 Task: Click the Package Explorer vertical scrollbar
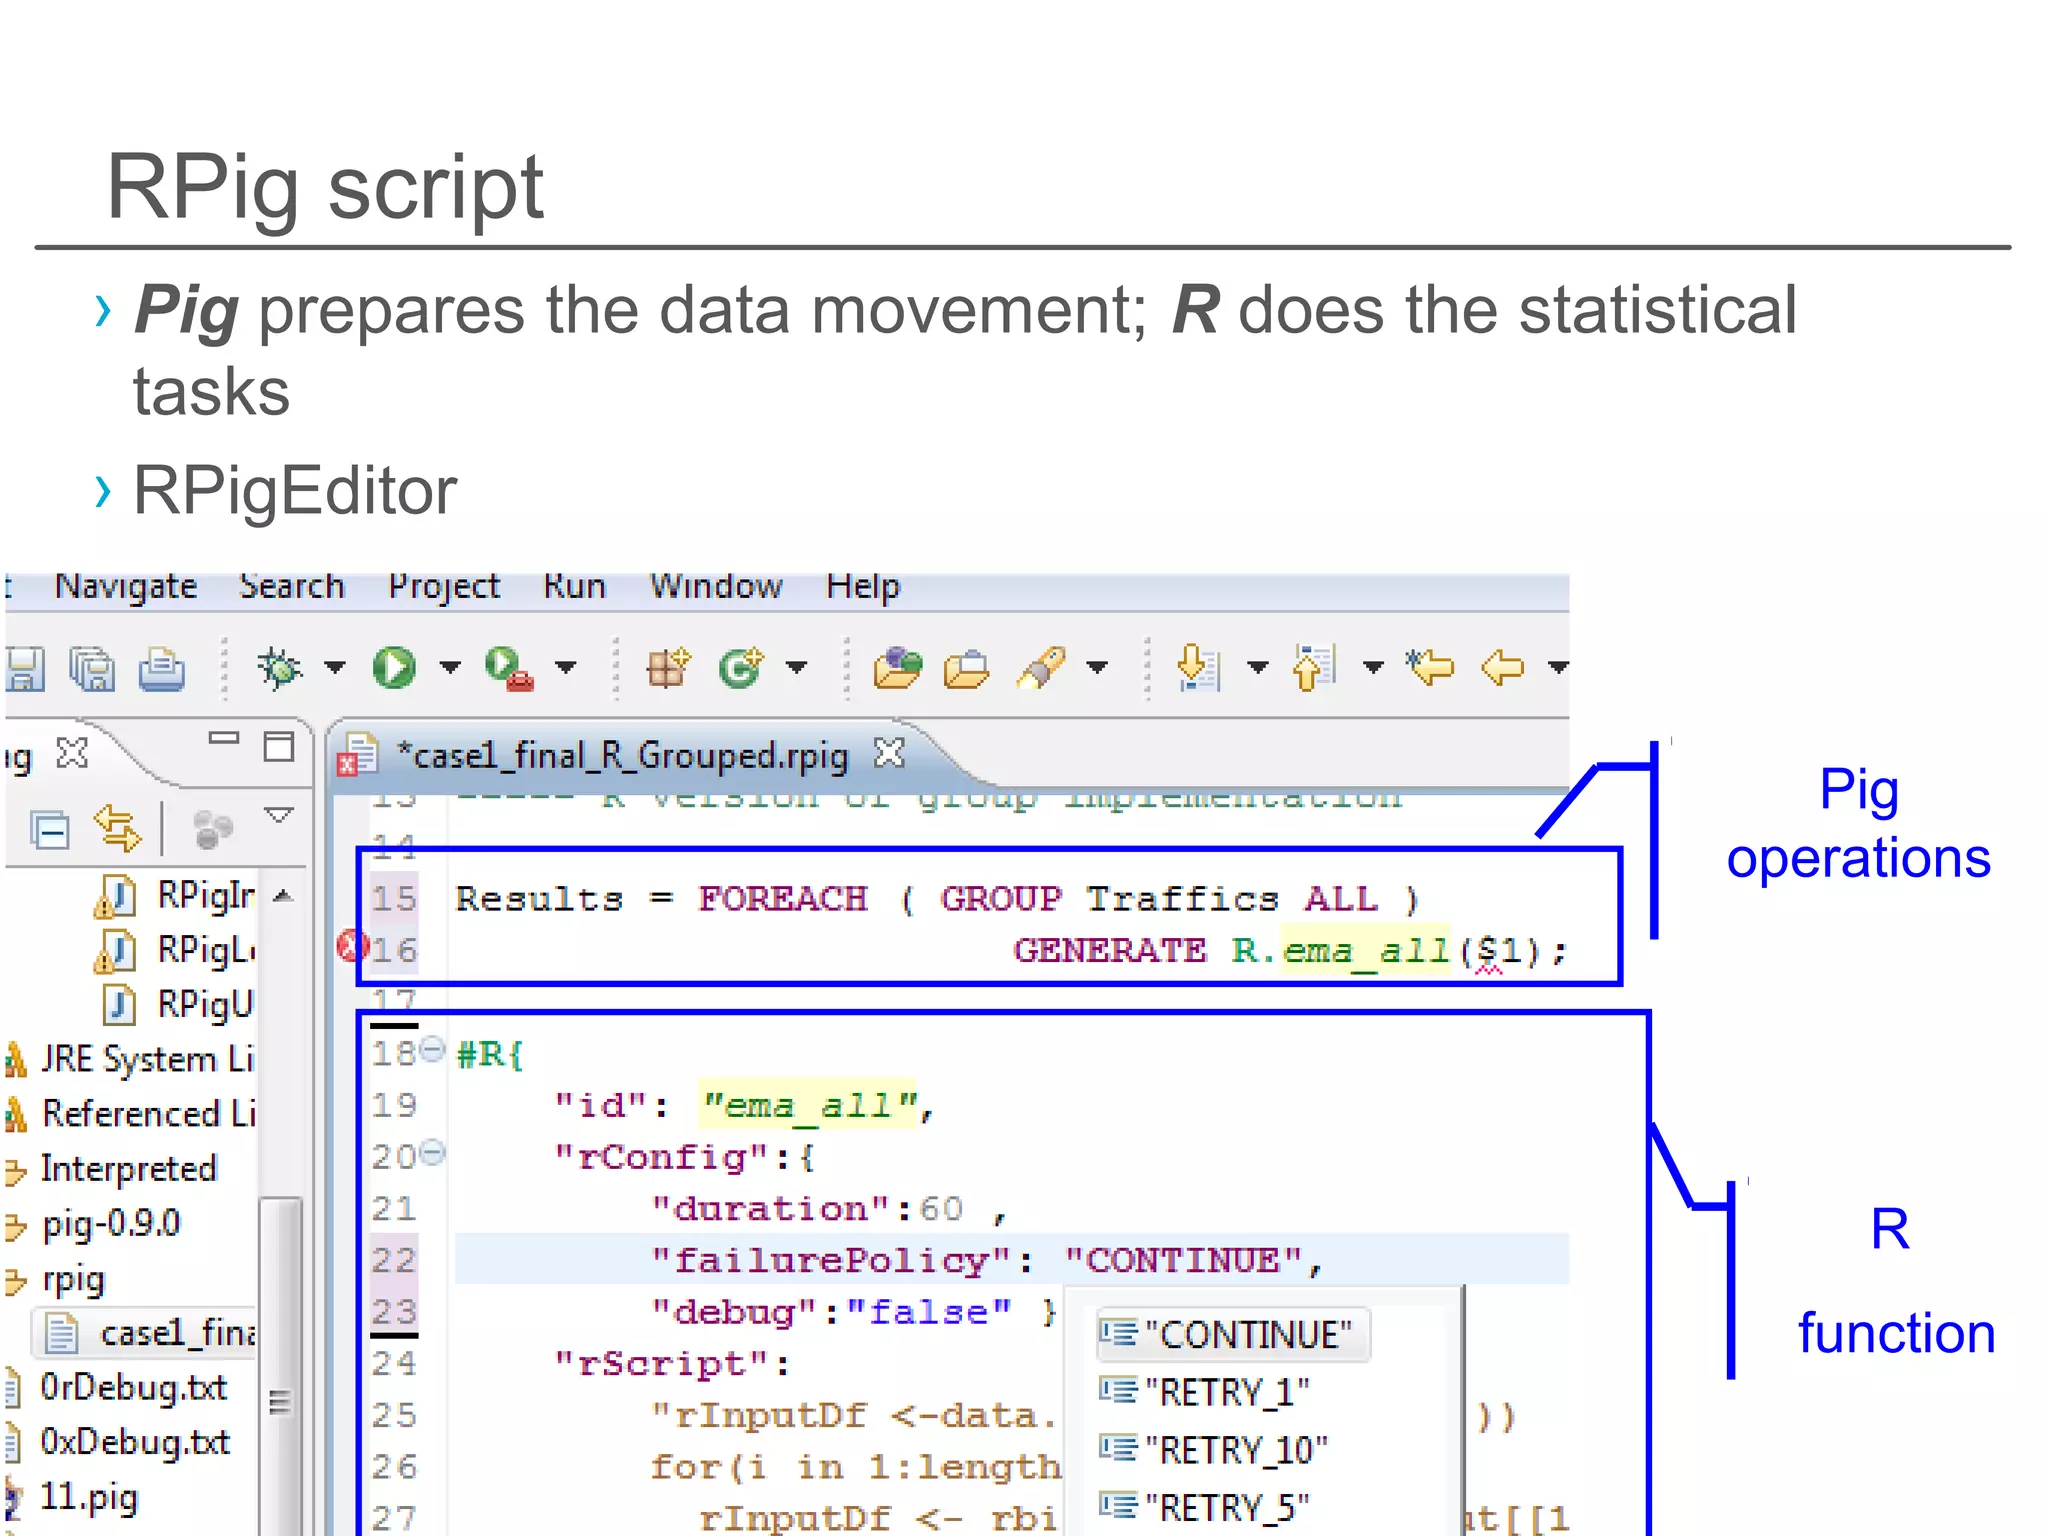(281, 1365)
